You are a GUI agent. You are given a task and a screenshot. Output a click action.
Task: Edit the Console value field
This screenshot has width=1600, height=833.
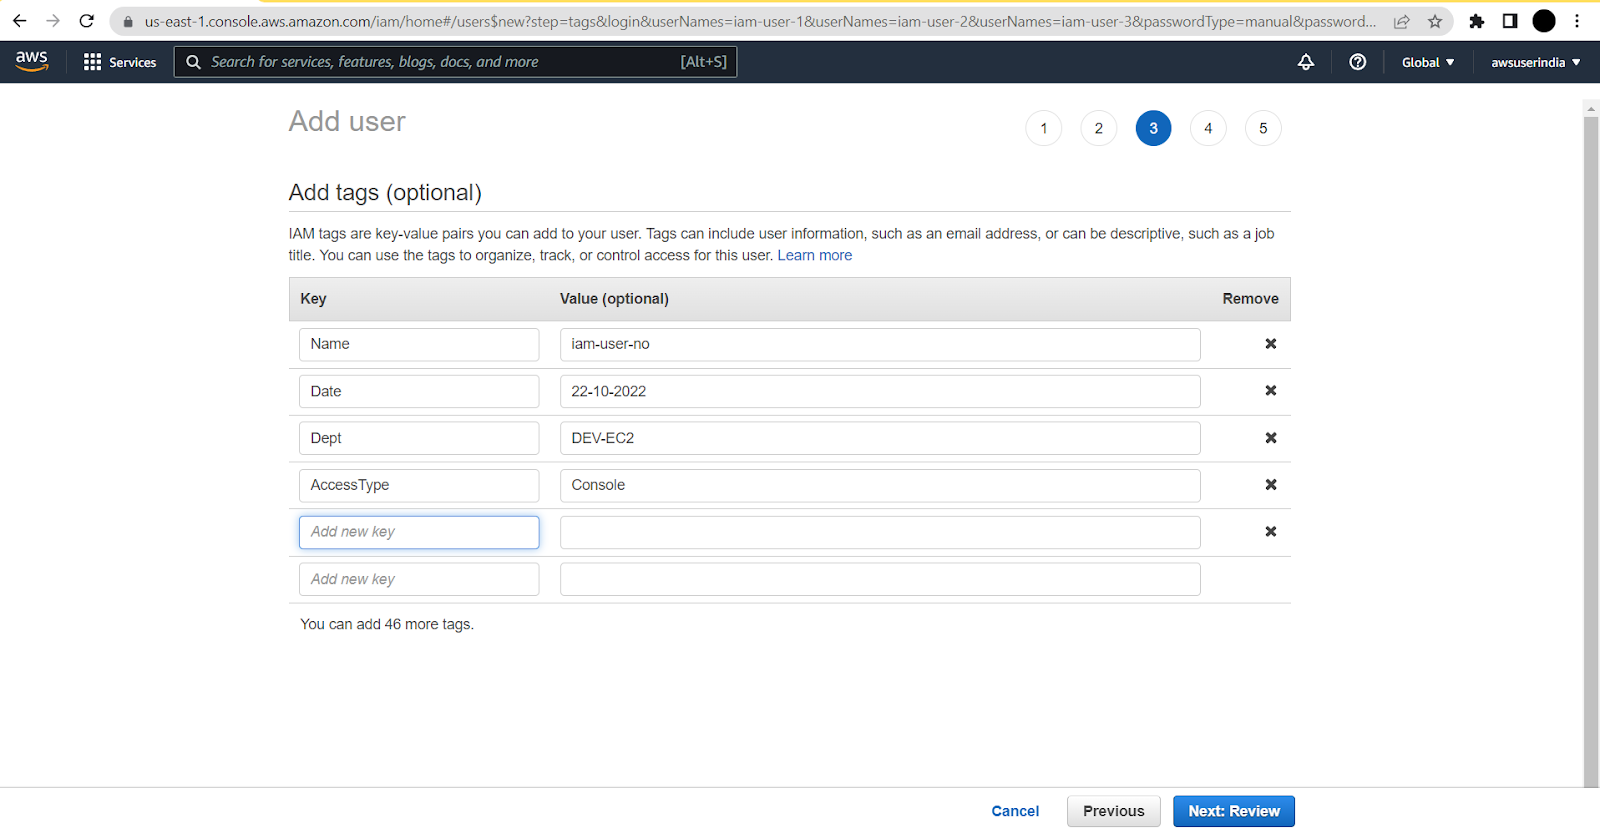tap(880, 485)
